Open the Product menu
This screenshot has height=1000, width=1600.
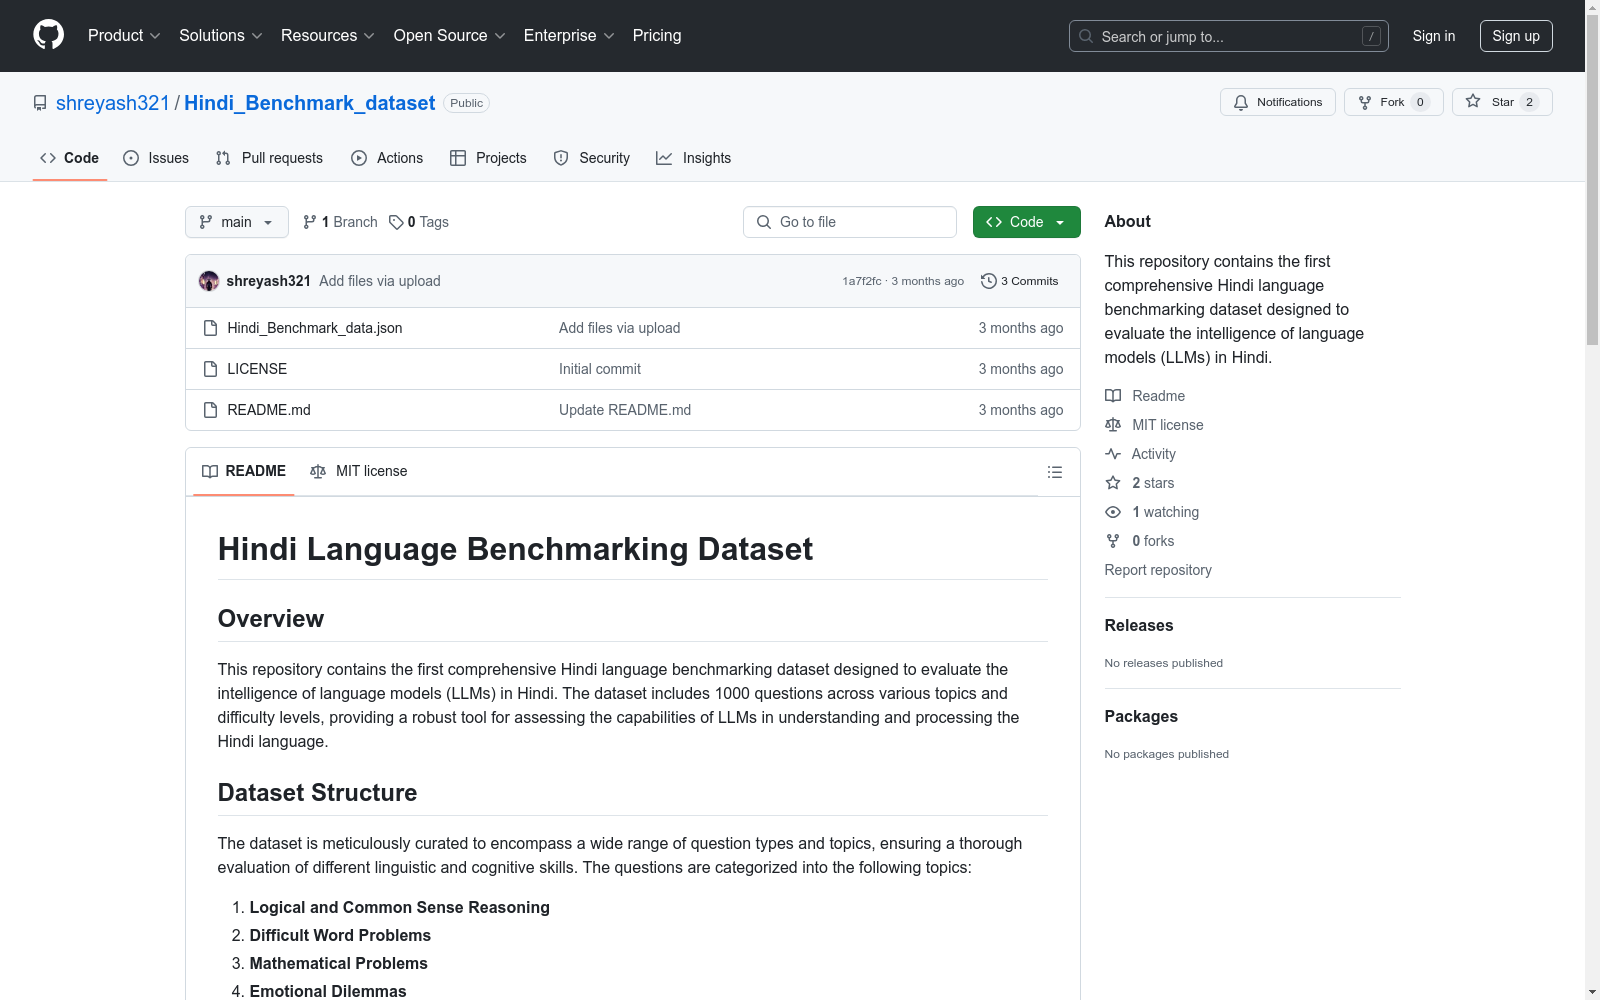[124, 35]
